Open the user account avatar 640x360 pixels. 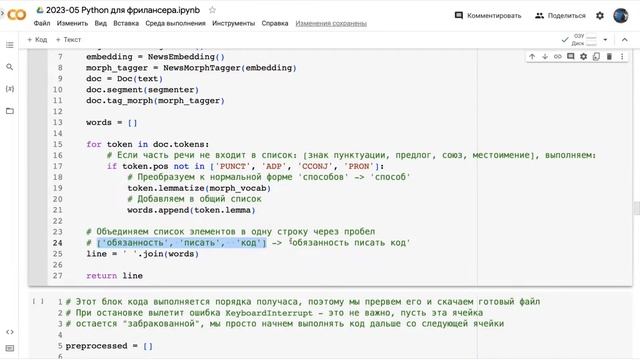[x=620, y=16]
